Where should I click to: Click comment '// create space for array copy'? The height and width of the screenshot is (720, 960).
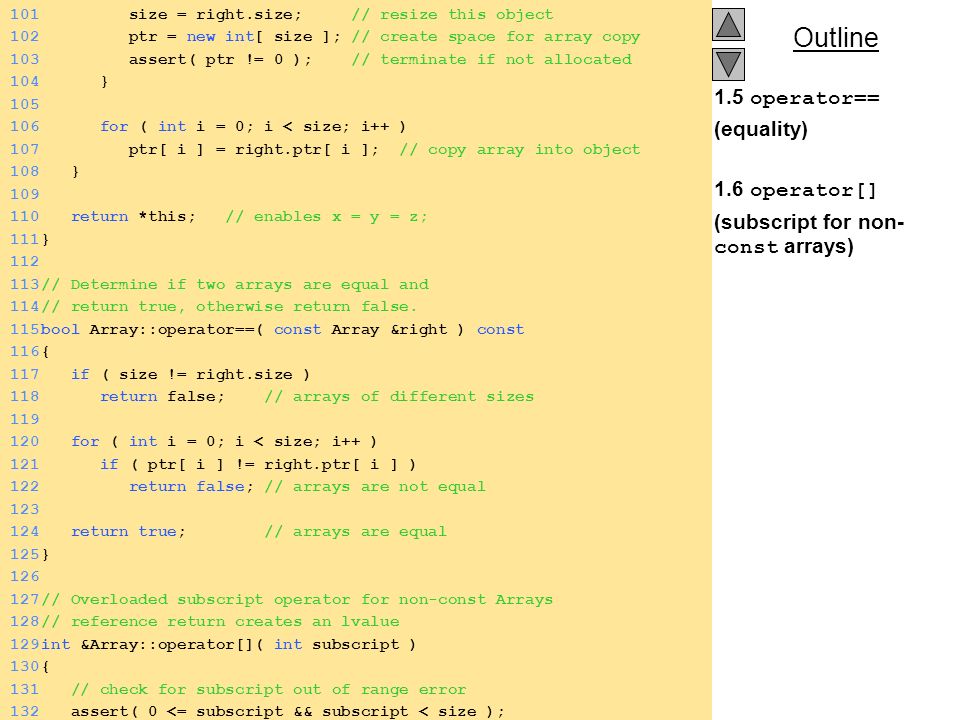point(496,37)
